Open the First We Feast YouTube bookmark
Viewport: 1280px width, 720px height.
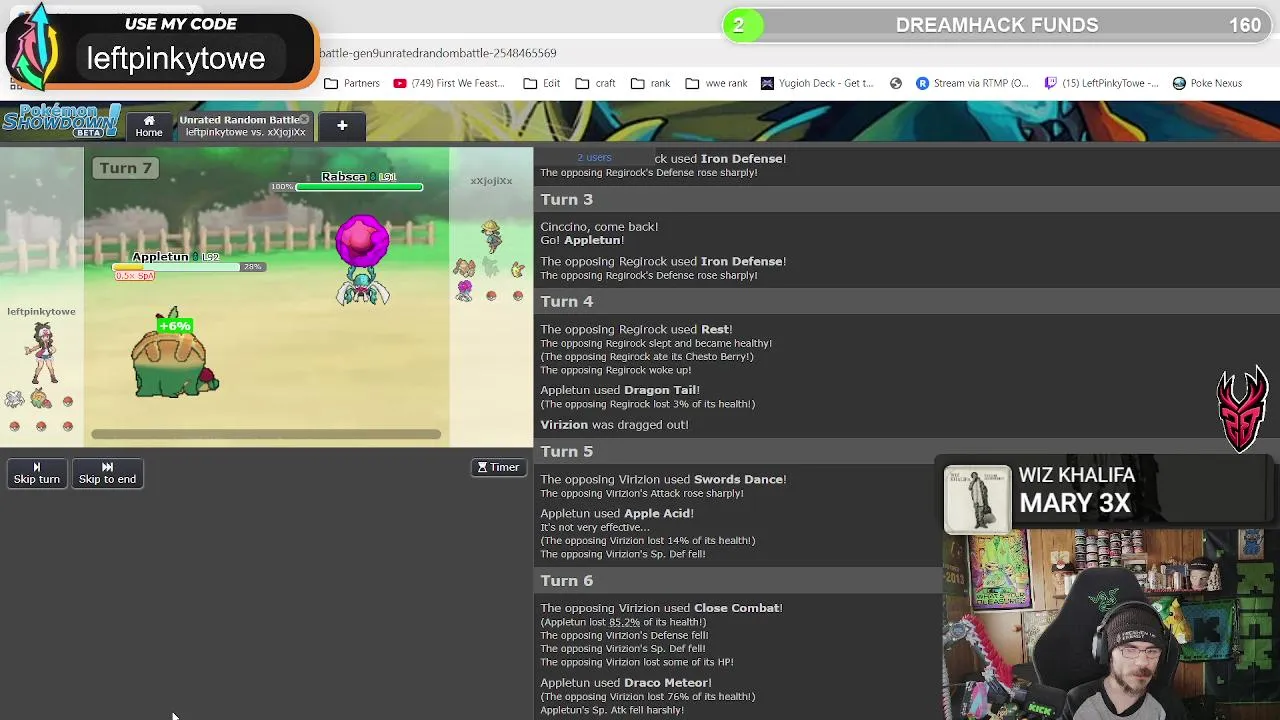point(449,83)
